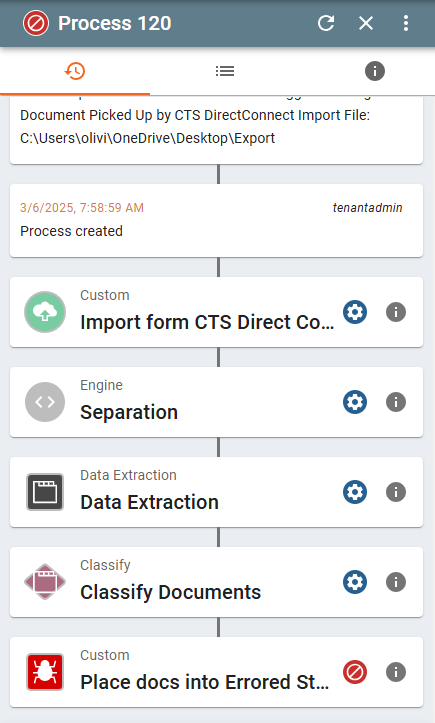Viewport: 435px width, 723px height.
Task: Click the red bug icon for Errored step
Action: coord(45,672)
